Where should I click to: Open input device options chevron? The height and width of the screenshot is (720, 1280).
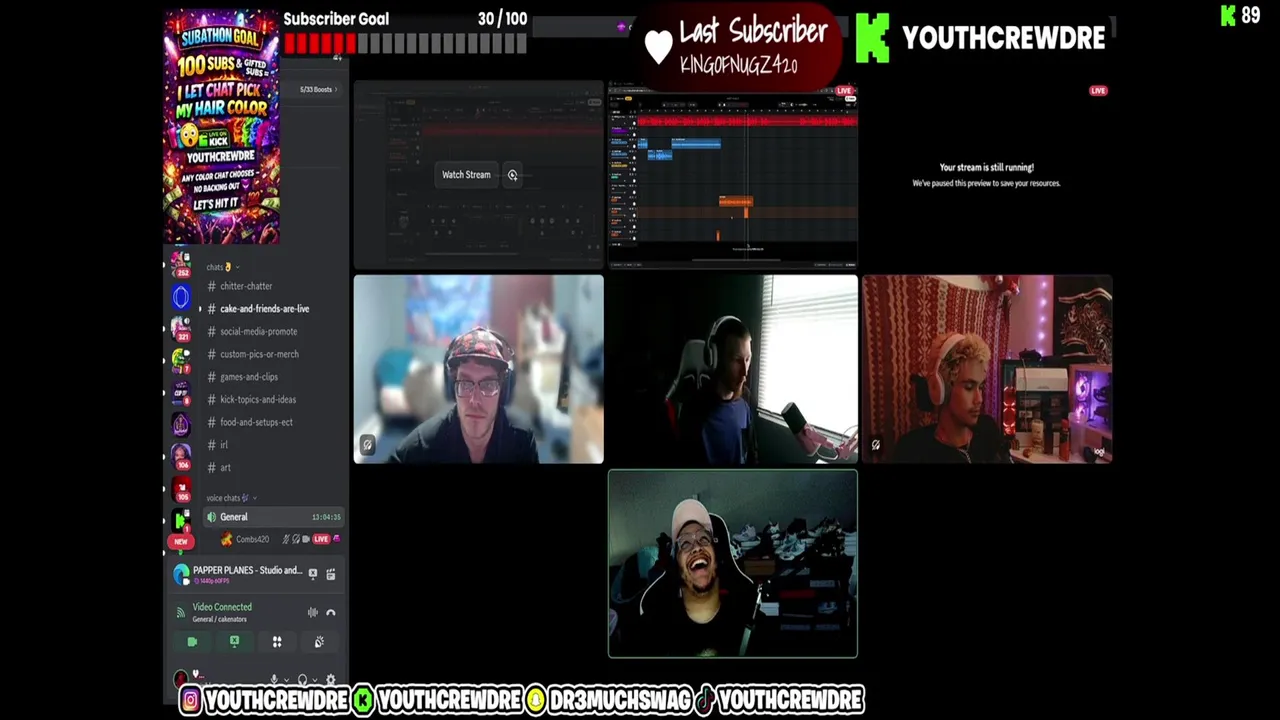285,680
